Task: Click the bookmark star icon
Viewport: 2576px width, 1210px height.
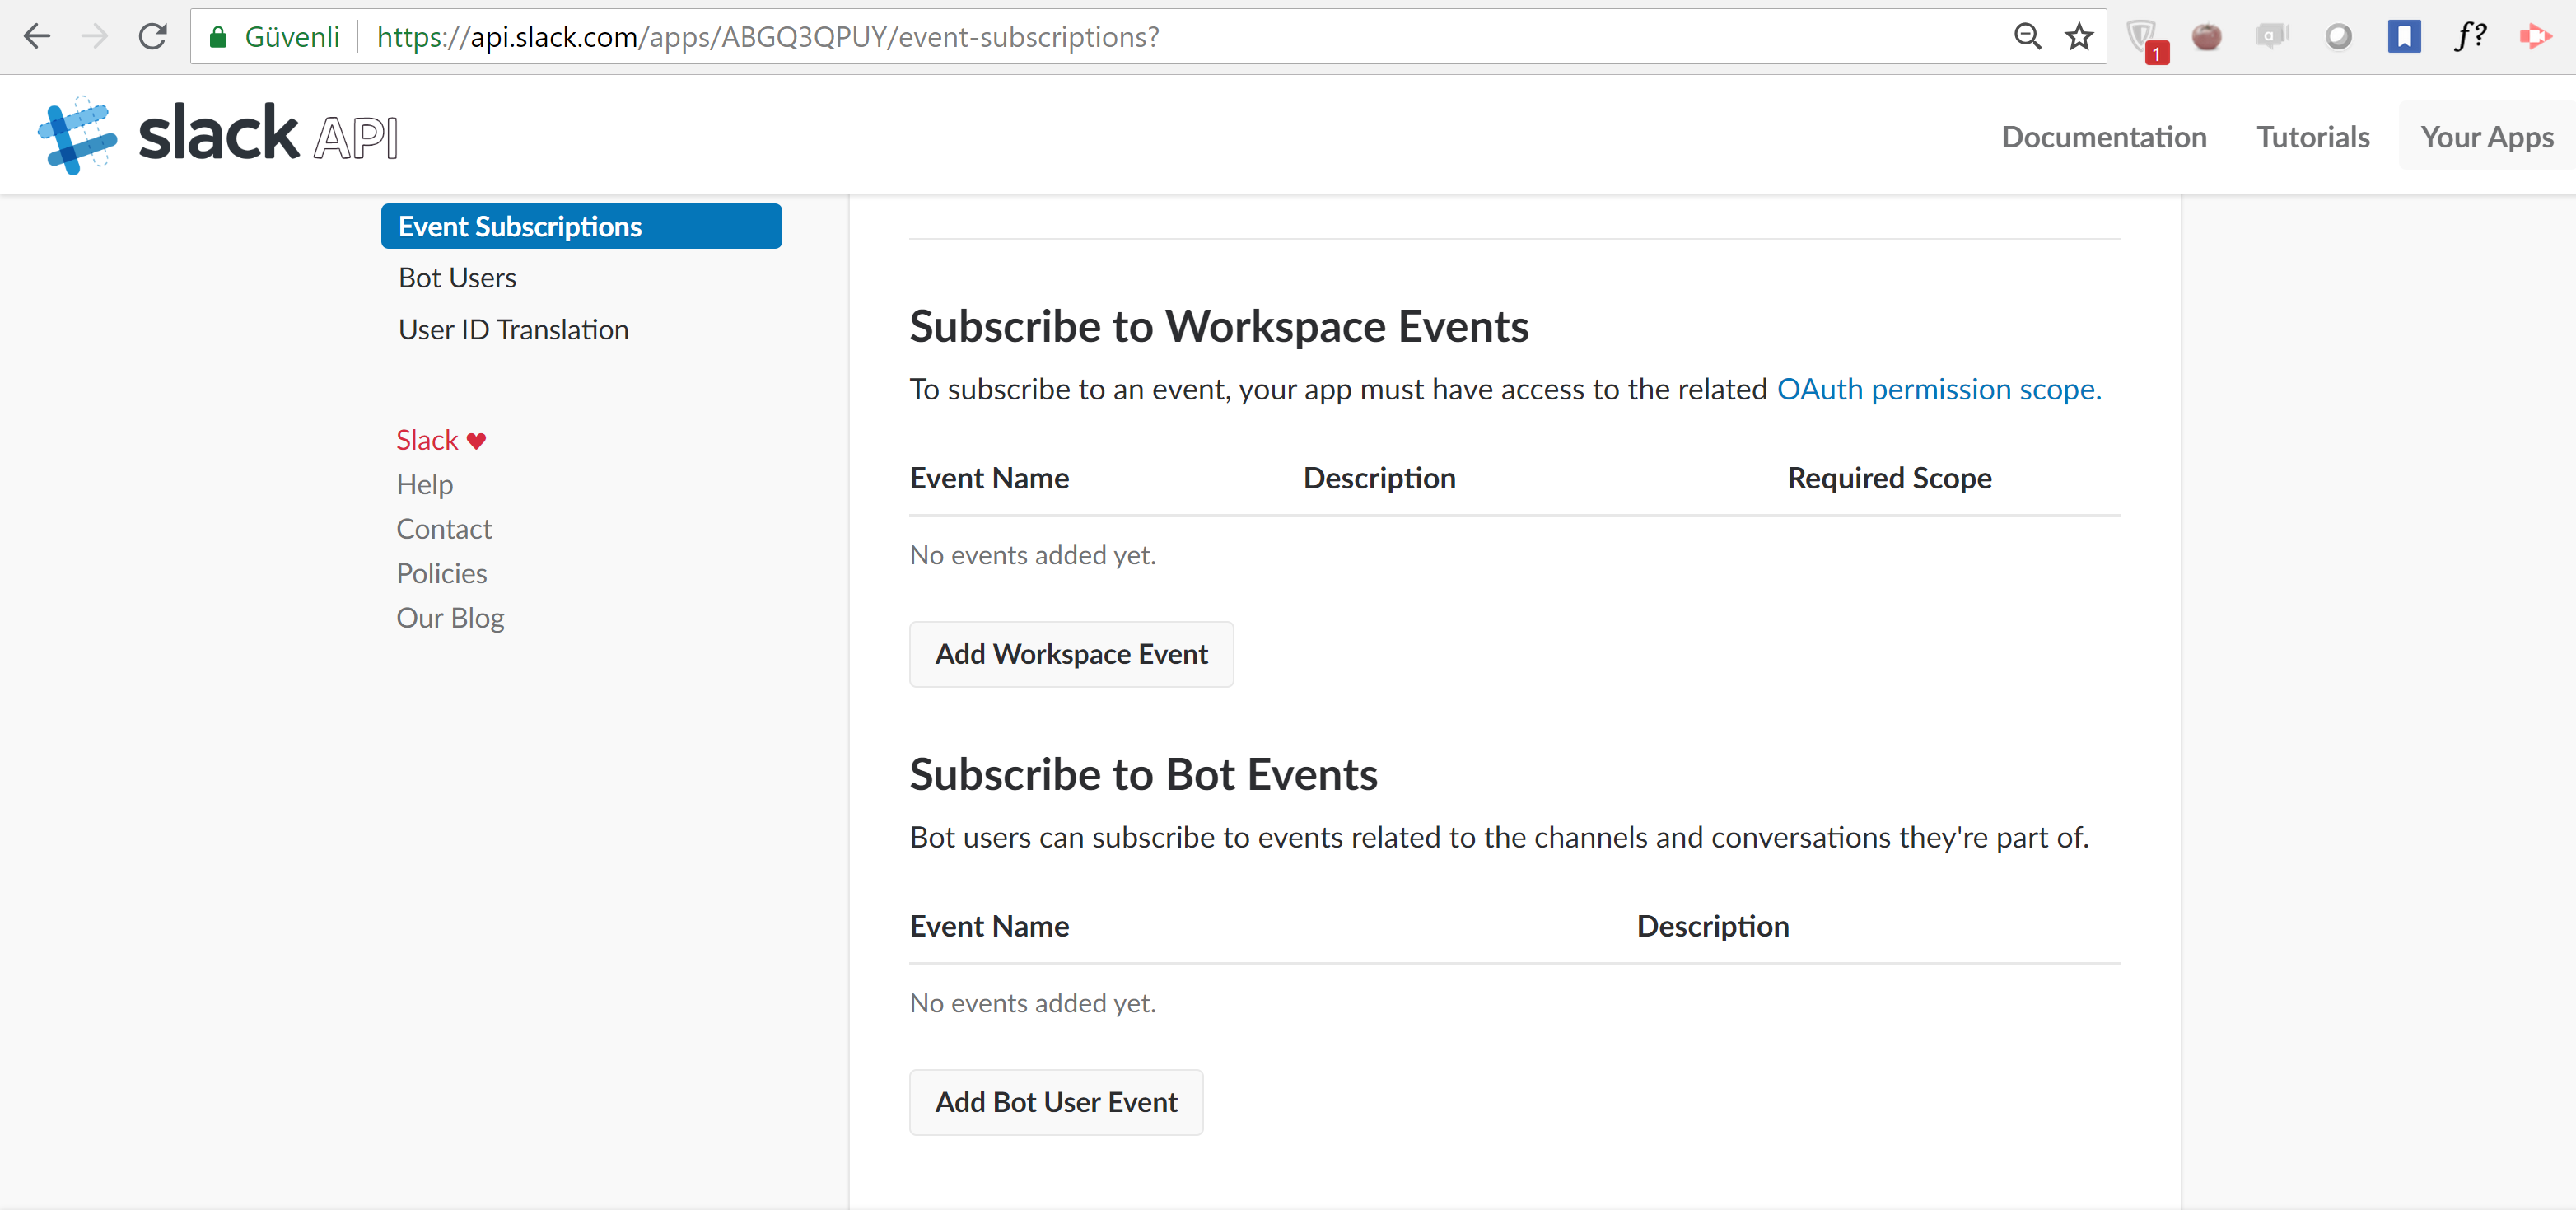Action: (x=2079, y=37)
